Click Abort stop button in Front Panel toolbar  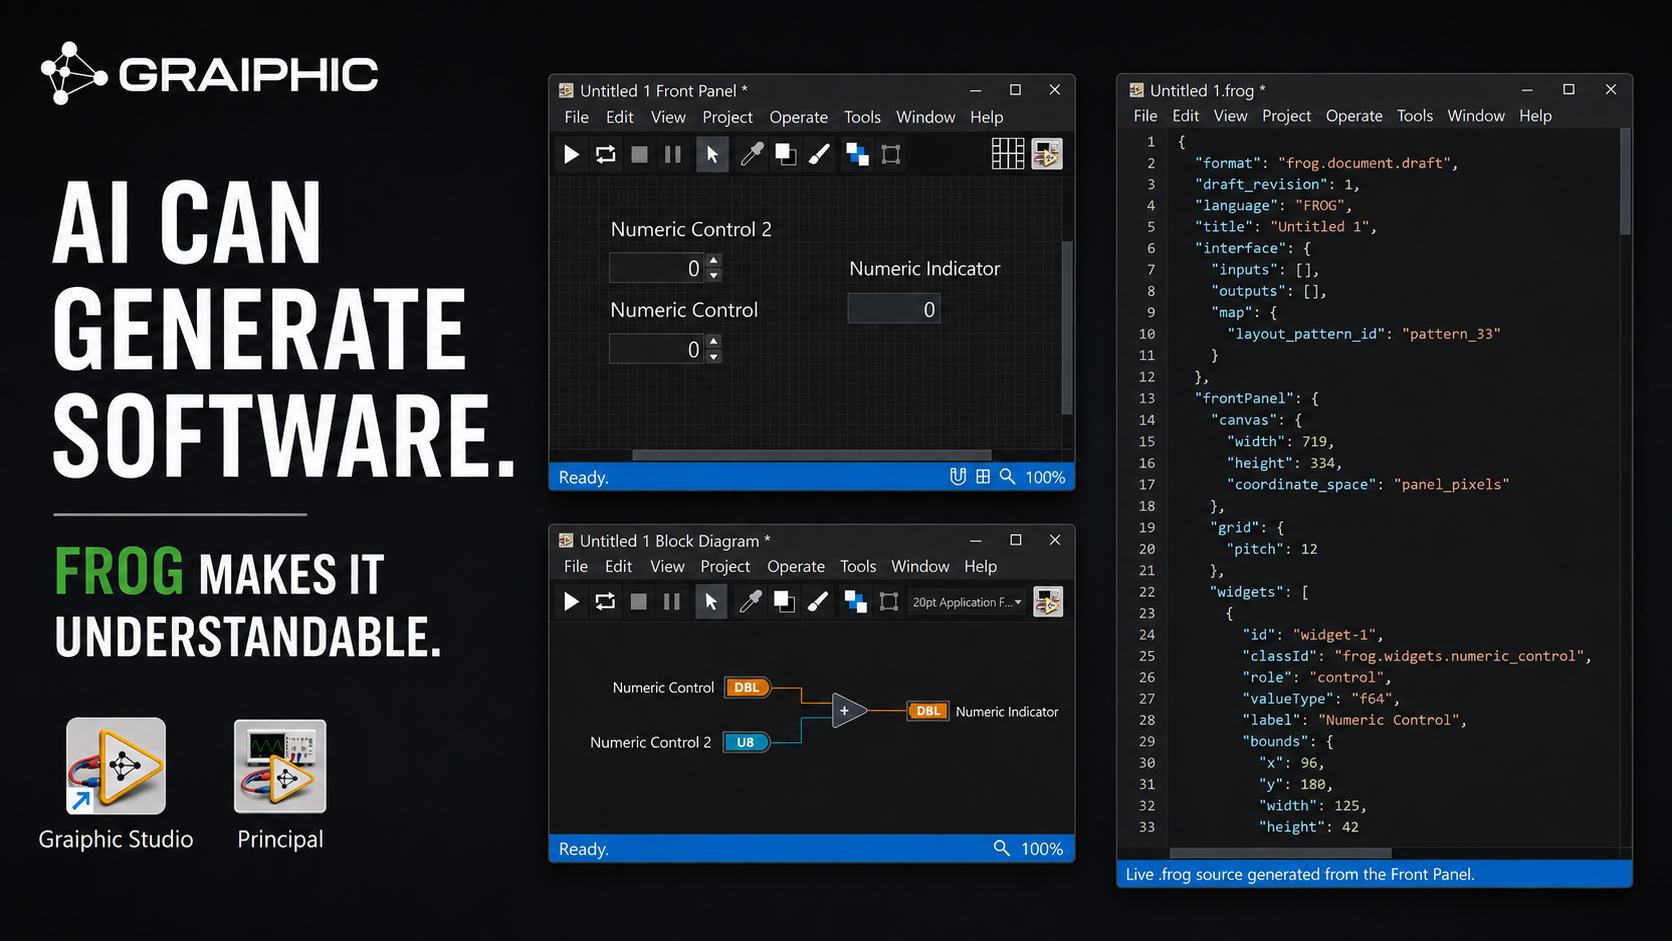click(640, 154)
